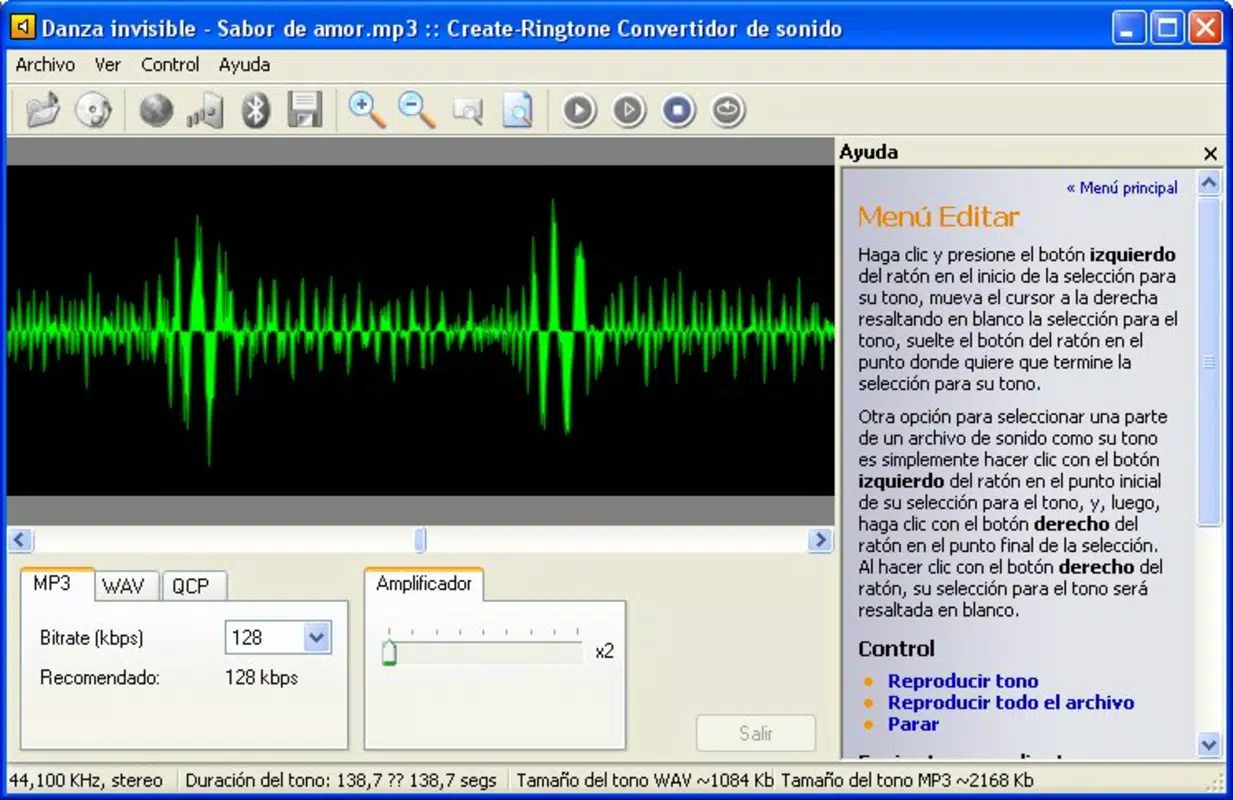This screenshot has height=800, width=1233.
Task: Open the Reproducir tono help link
Action: [963, 681]
